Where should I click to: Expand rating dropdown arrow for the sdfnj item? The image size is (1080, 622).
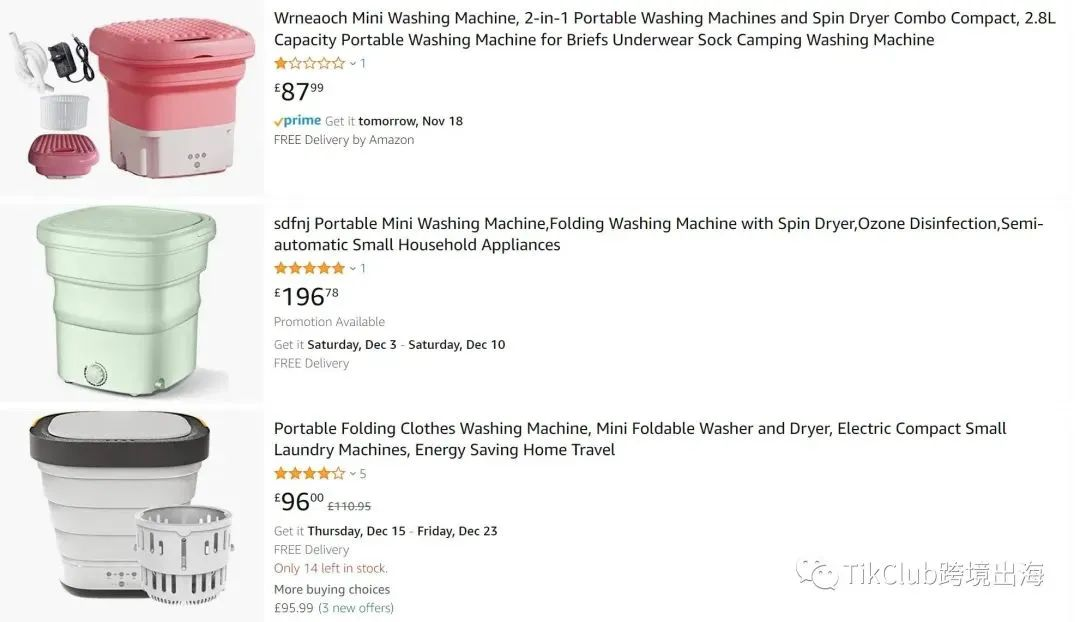353,268
